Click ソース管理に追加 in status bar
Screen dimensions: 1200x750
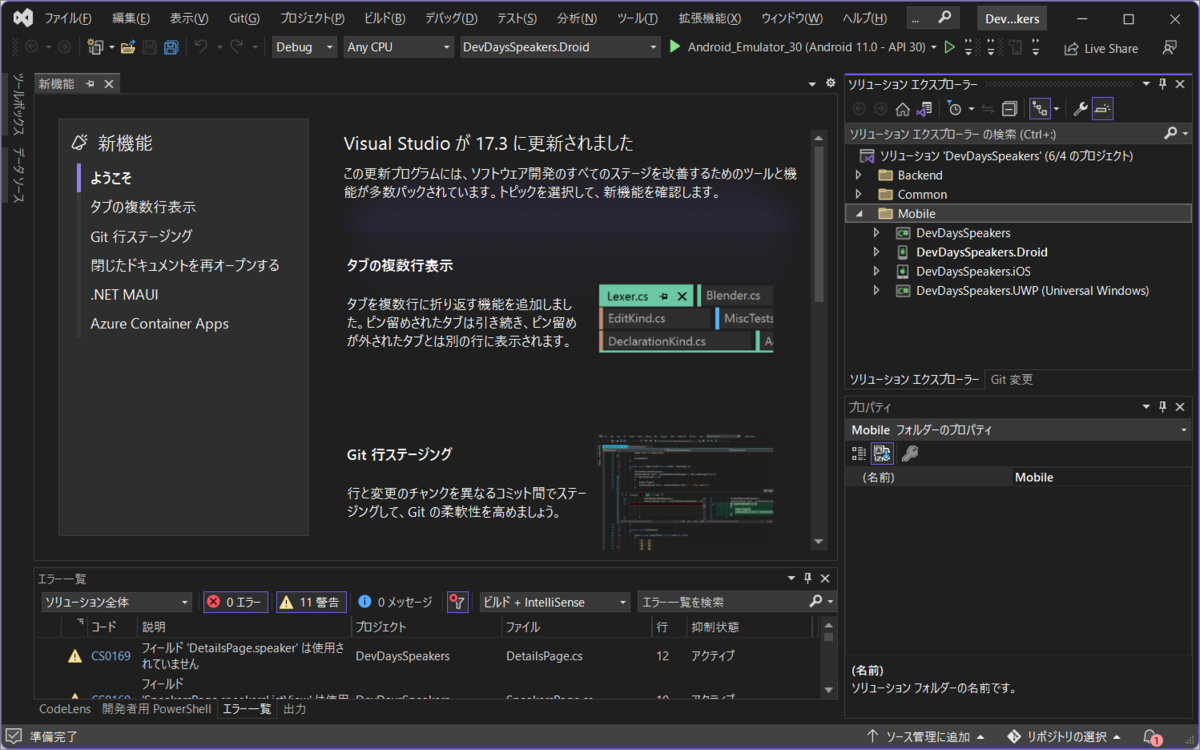[x=926, y=737]
